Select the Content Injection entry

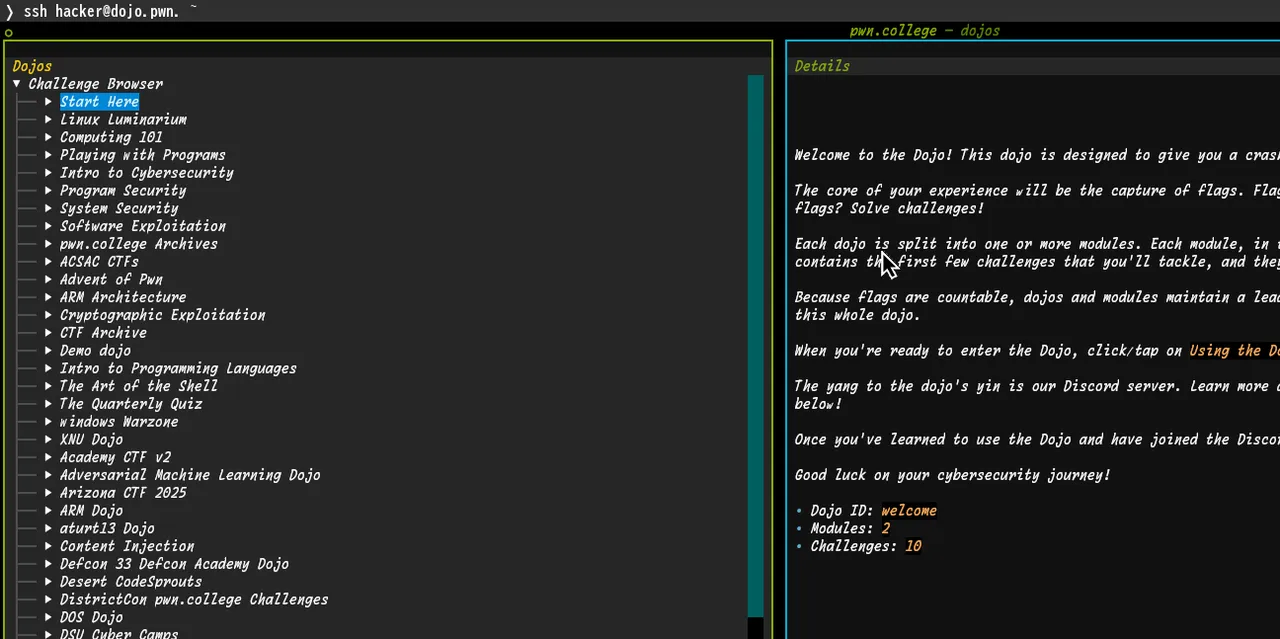(x=127, y=546)
